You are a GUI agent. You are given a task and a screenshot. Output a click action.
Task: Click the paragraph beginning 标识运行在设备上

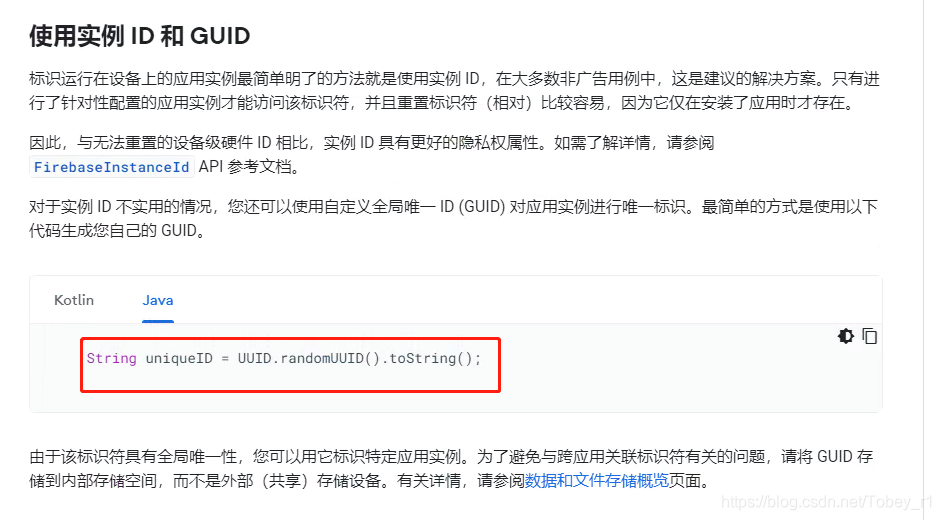tap(454, 91)
